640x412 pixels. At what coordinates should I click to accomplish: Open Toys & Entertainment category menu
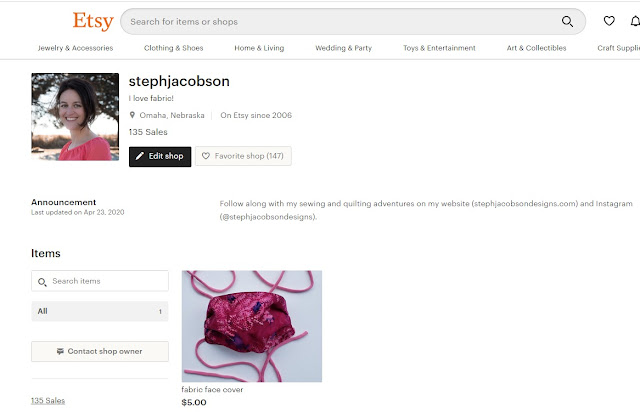[x=439, y=48]
